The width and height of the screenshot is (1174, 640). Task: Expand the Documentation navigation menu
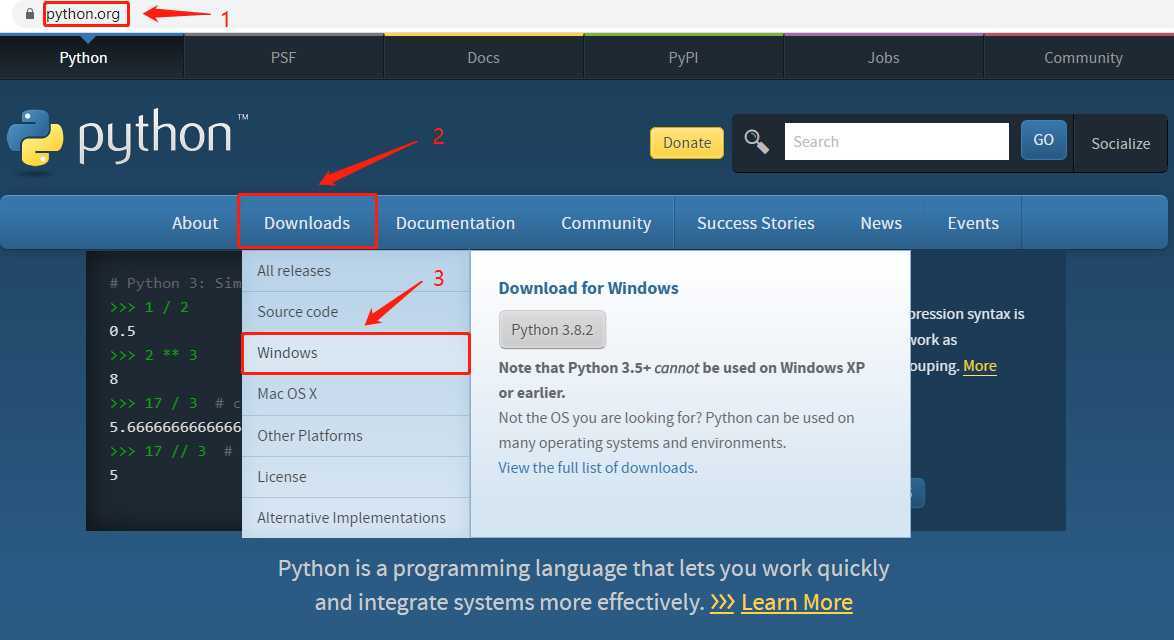pos(455,223)
